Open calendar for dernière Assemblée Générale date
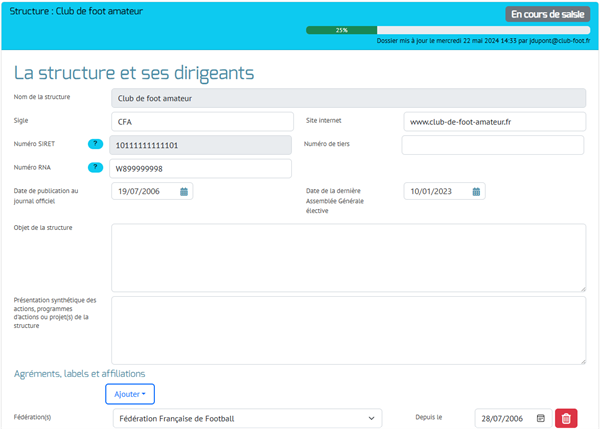 click(x=477, y=191)
